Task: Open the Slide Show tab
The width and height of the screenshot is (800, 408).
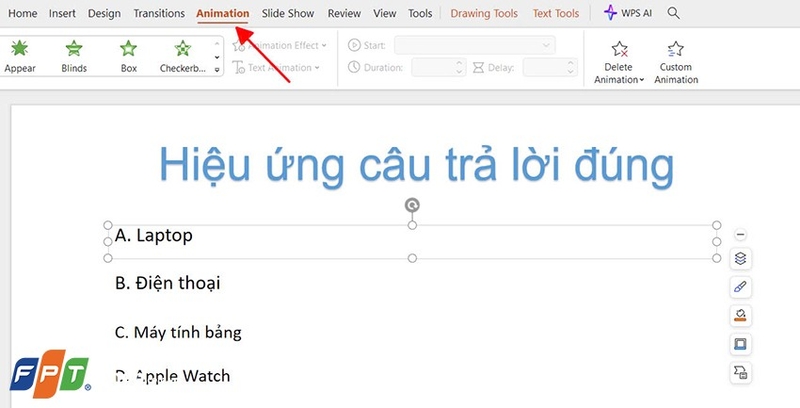Action: point(288,13)
